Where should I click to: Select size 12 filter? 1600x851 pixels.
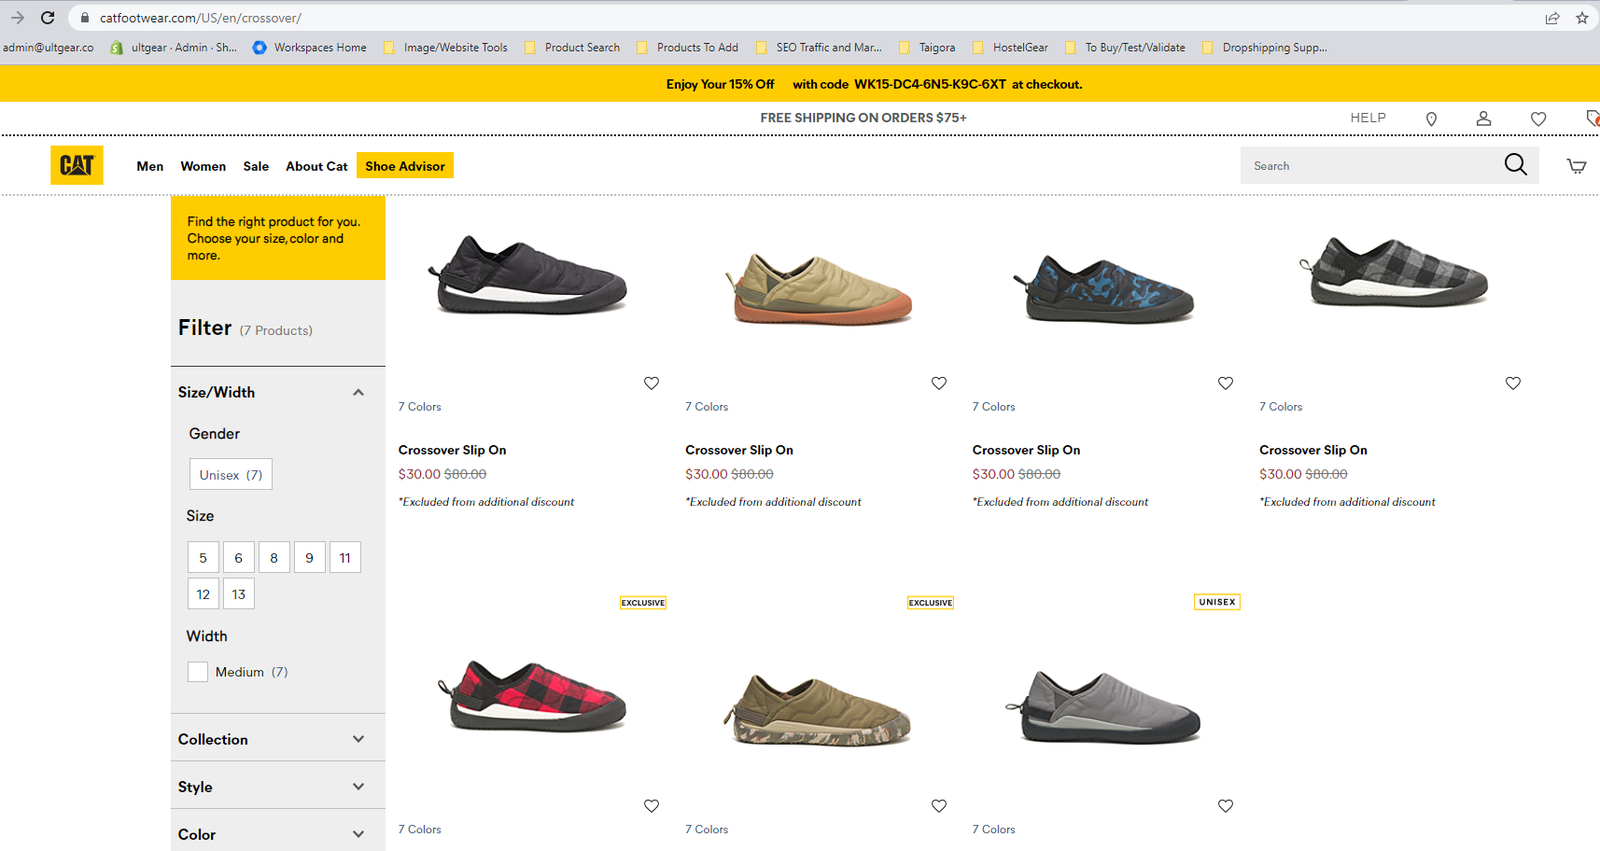point(203,594)
